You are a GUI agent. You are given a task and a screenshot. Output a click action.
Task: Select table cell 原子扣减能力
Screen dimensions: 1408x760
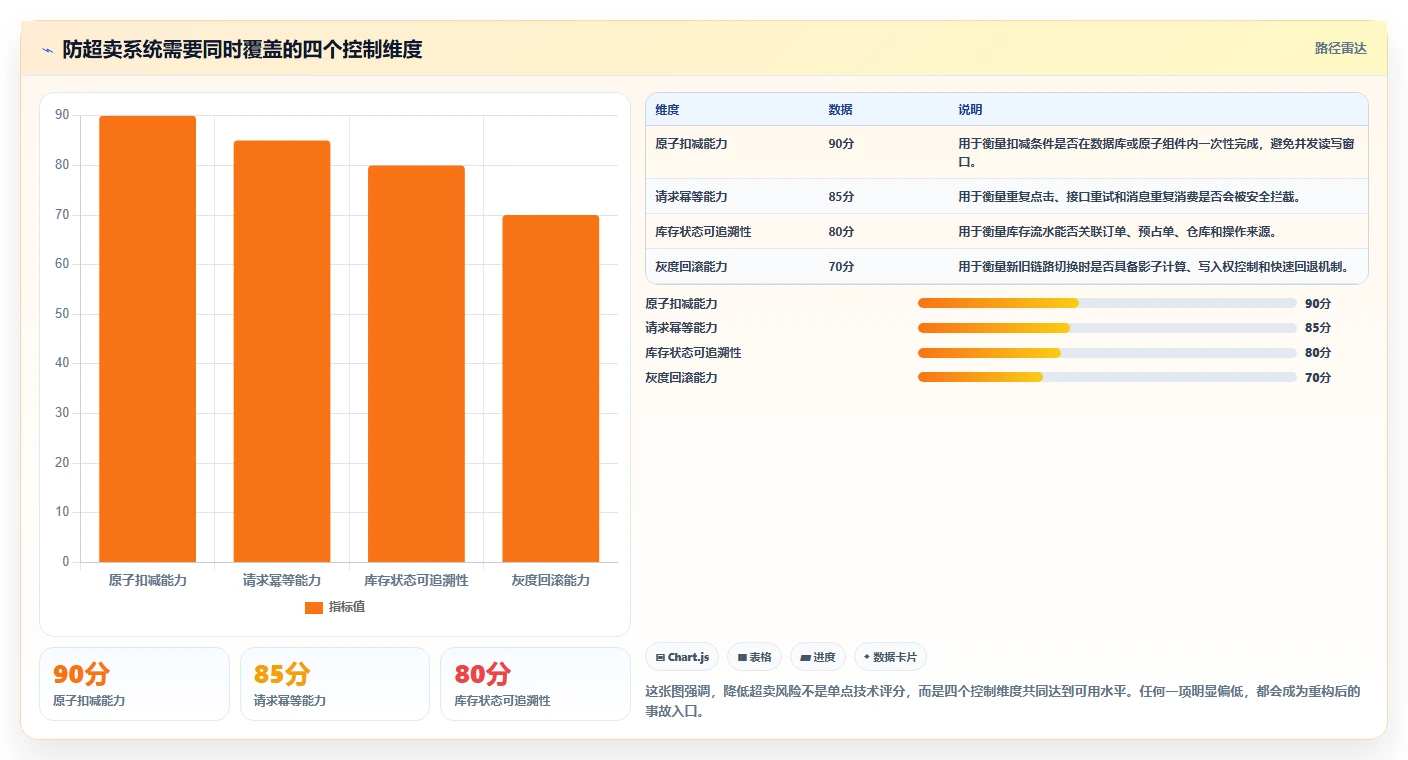click(691, 144)
